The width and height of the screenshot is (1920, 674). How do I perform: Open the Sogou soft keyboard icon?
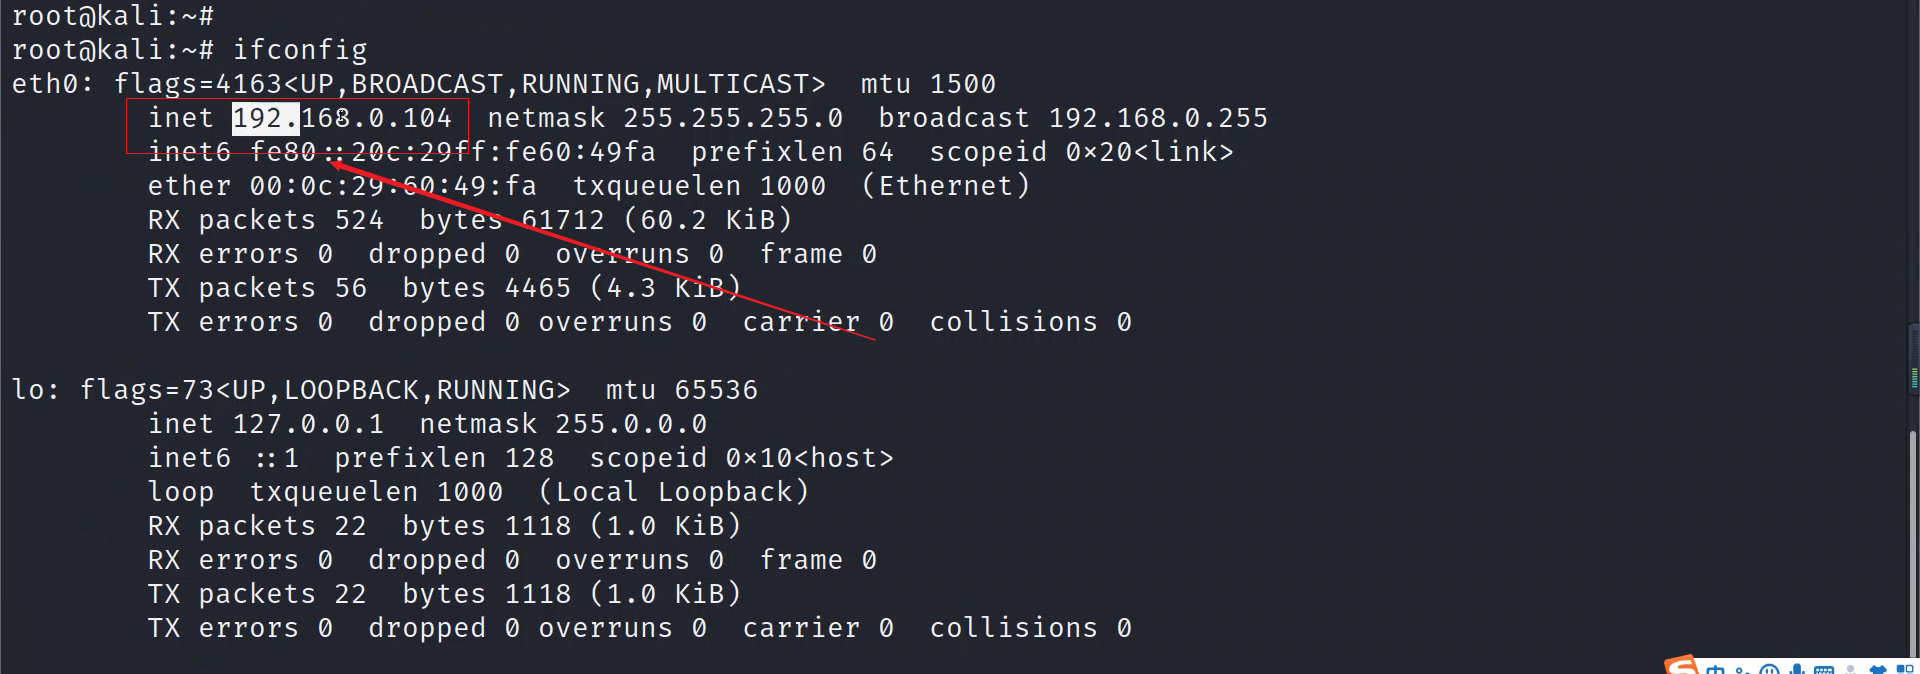[x=1824, y=670]
